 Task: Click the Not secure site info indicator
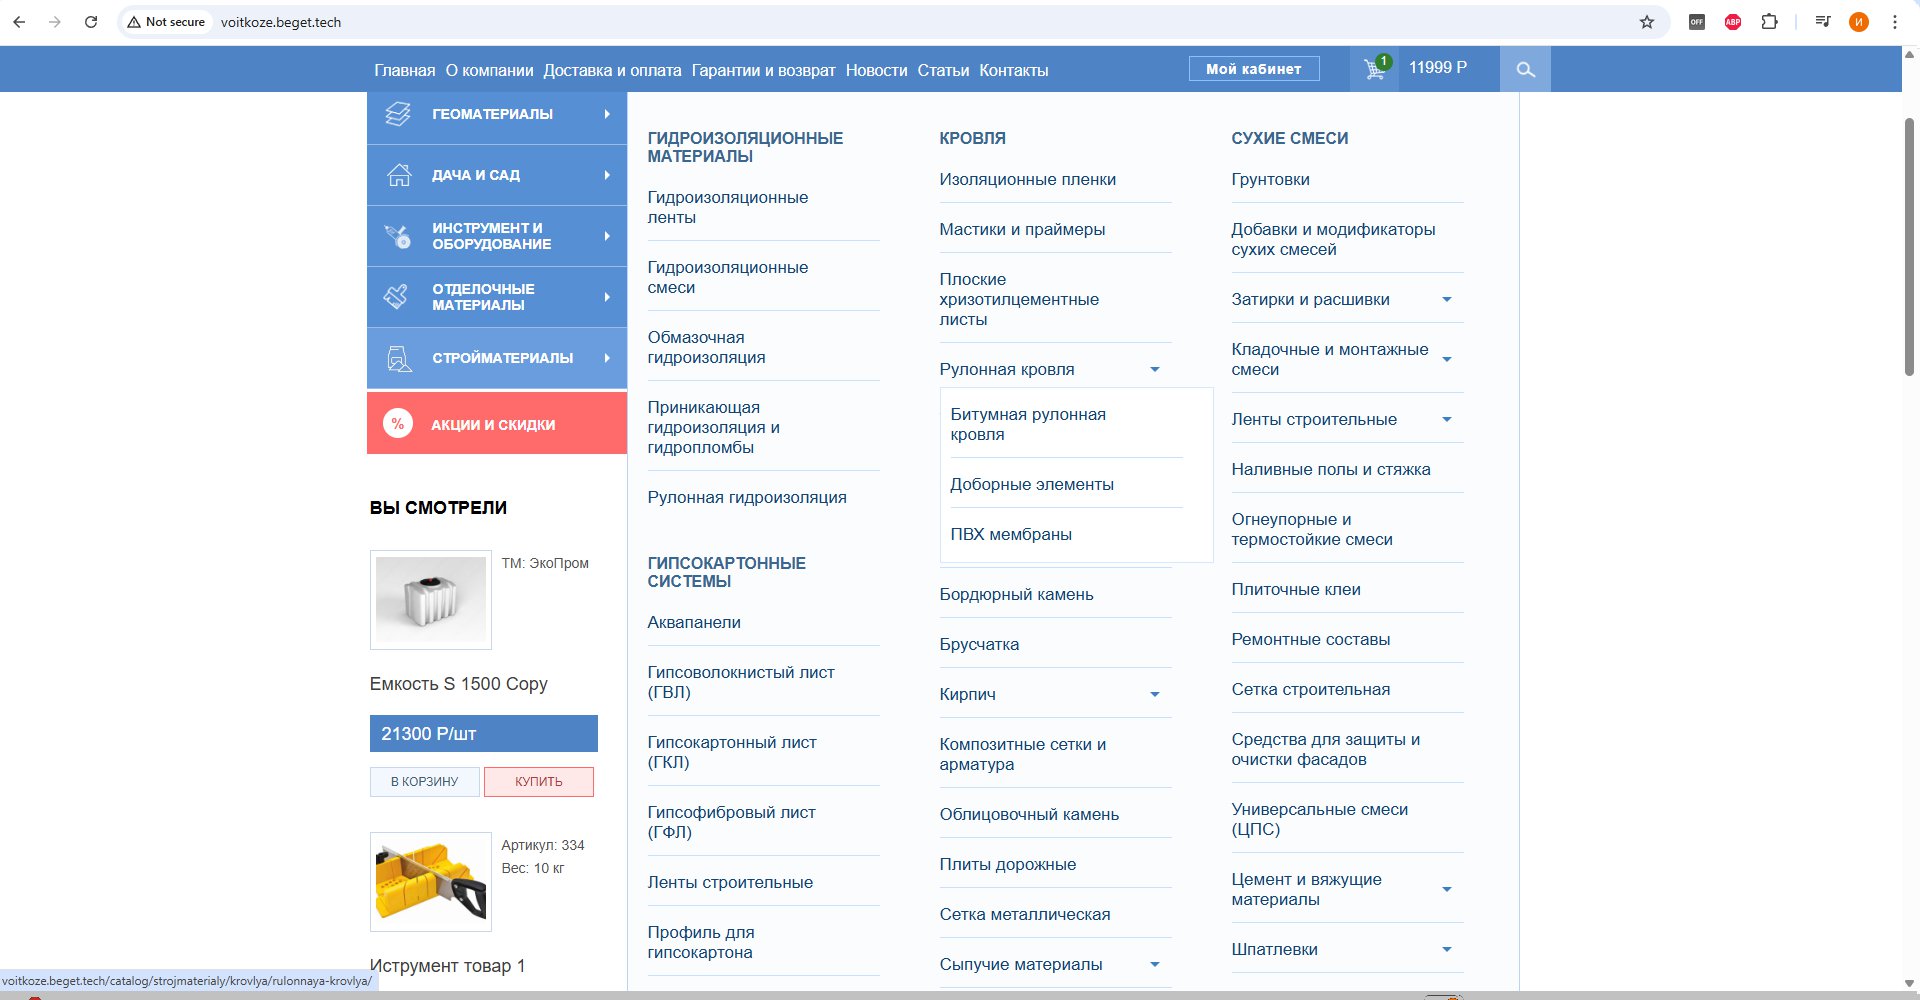pos(167,22)
